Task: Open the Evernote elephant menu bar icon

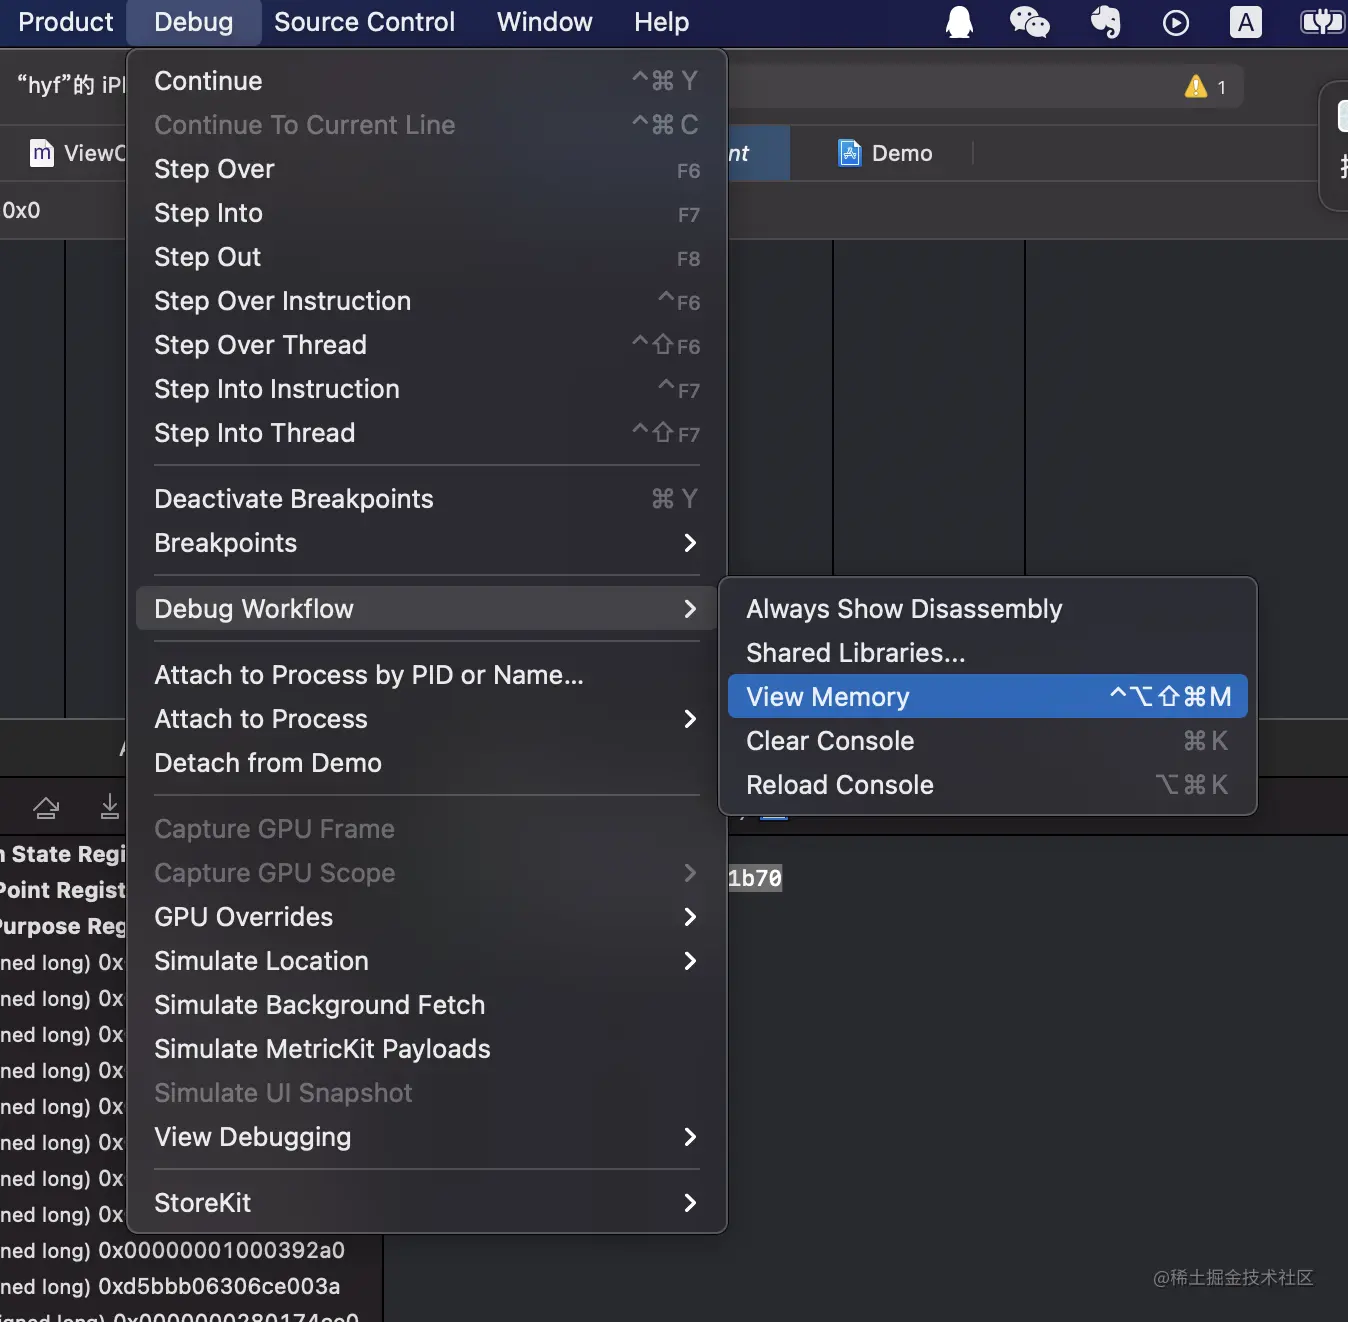Action: [x=1105, y=22]
